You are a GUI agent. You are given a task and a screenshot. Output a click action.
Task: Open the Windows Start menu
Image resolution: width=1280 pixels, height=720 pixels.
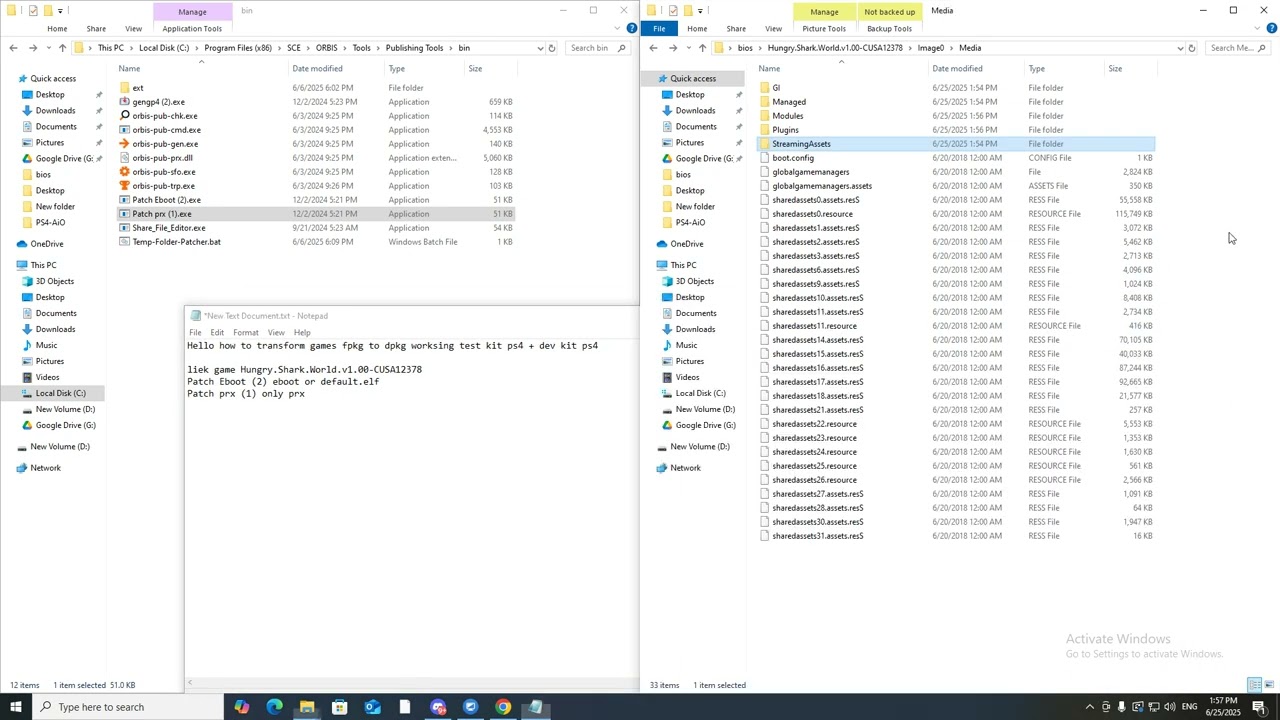coord(15,707)
